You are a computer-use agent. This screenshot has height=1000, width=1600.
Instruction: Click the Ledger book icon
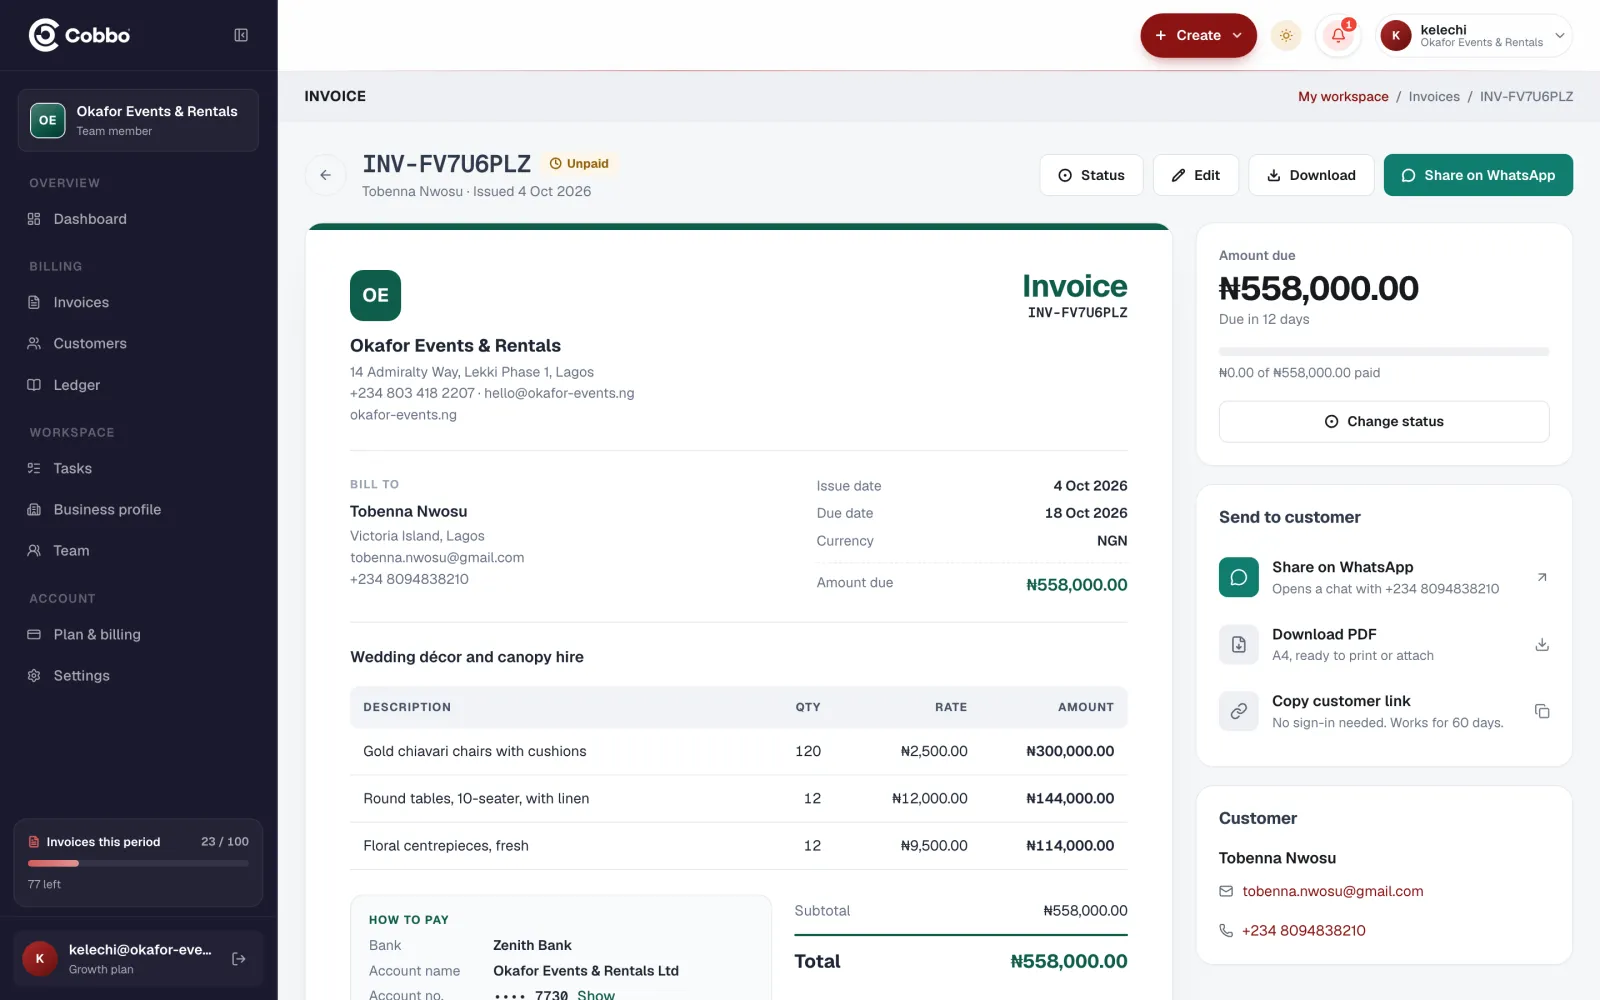click(34, 385)
